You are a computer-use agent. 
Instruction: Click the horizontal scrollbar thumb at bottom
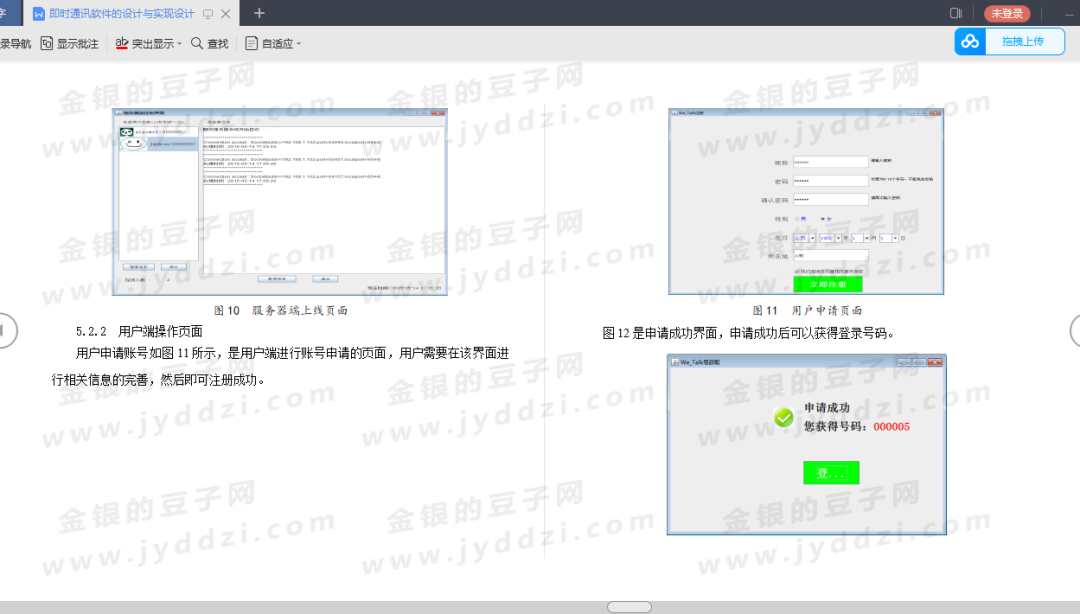[x=629, y=607]
